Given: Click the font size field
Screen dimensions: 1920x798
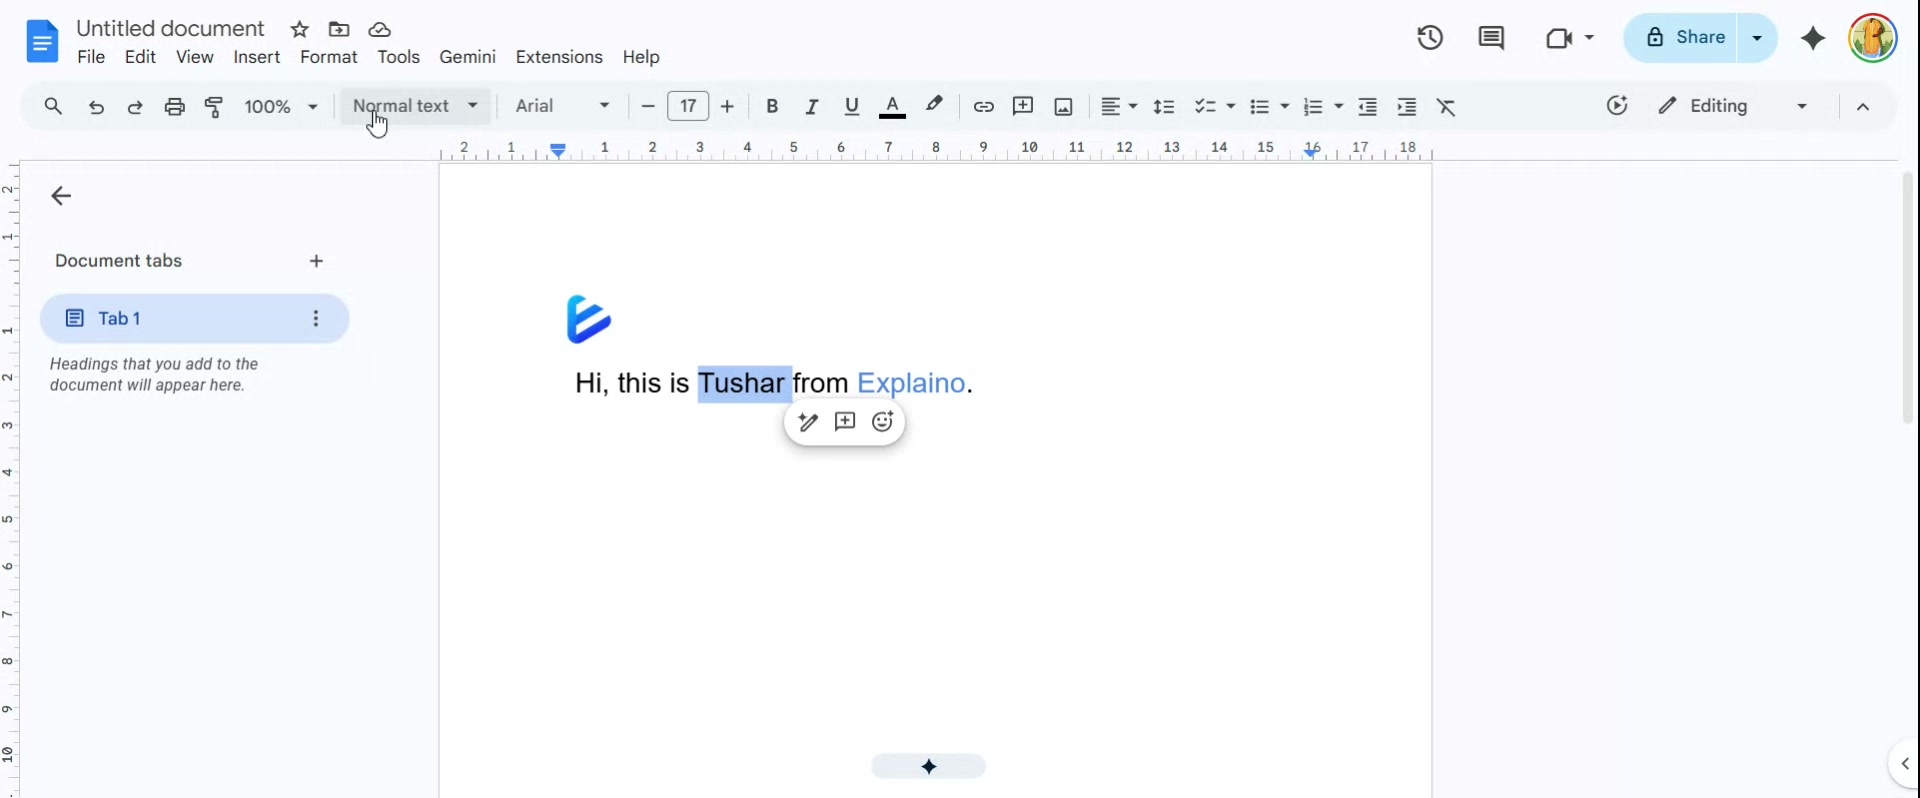Looking at the screenshot, I should tap(688, 107).
